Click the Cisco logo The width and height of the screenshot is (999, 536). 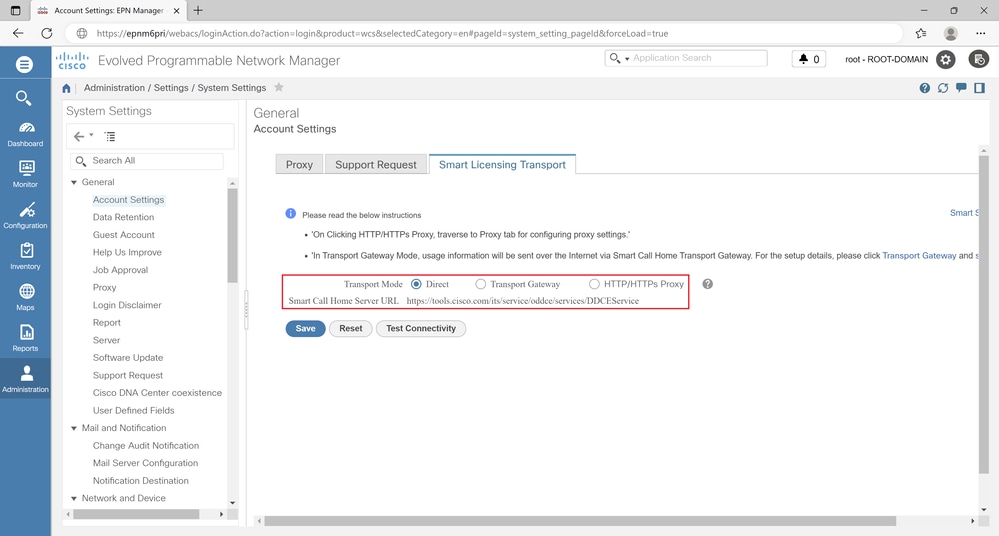coord(72,61)
